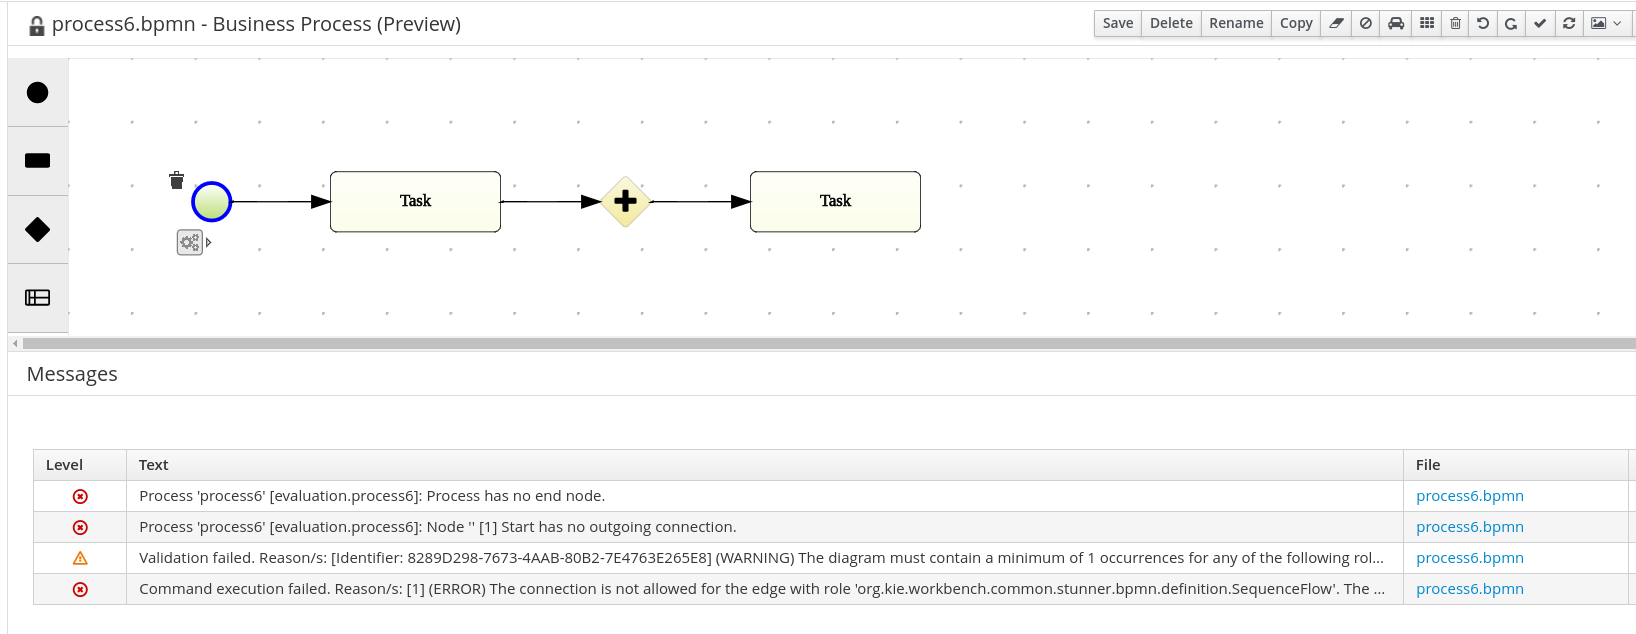Viewport: 1636px width, 634px height.
Task: Click the toolbar trash can icon
Action: click(1456, 23)
